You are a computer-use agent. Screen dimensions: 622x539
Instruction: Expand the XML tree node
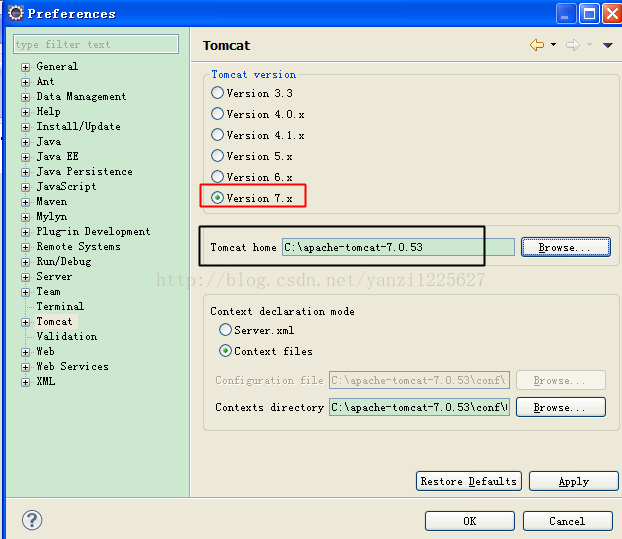pyautogui.click(x=25, y=382)
